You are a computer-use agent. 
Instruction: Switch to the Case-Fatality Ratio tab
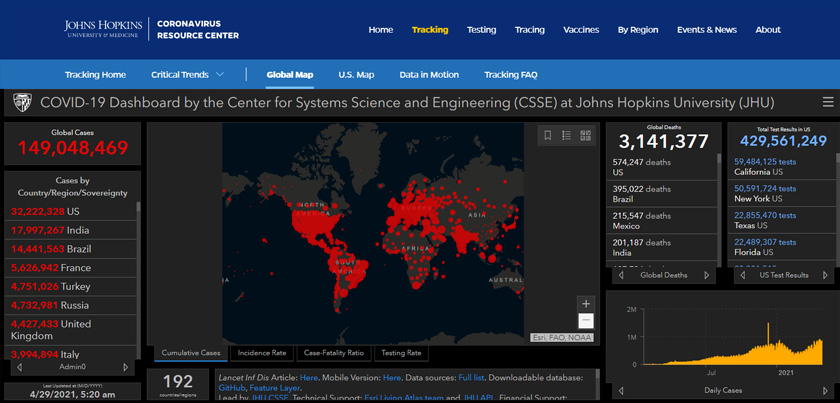point(333,353)
